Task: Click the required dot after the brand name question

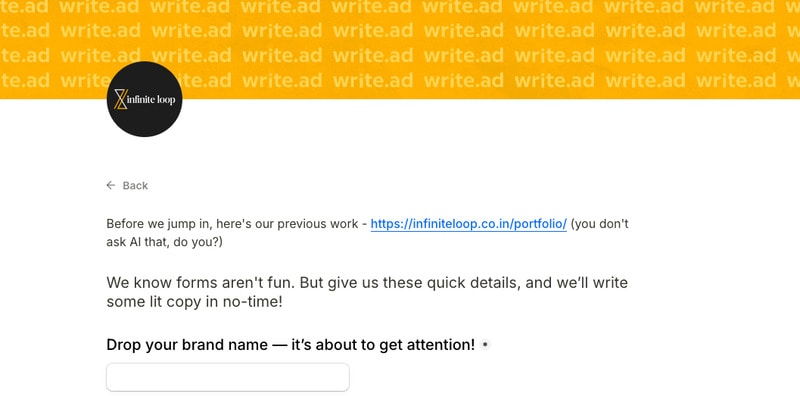Action: tap(485, 345)
